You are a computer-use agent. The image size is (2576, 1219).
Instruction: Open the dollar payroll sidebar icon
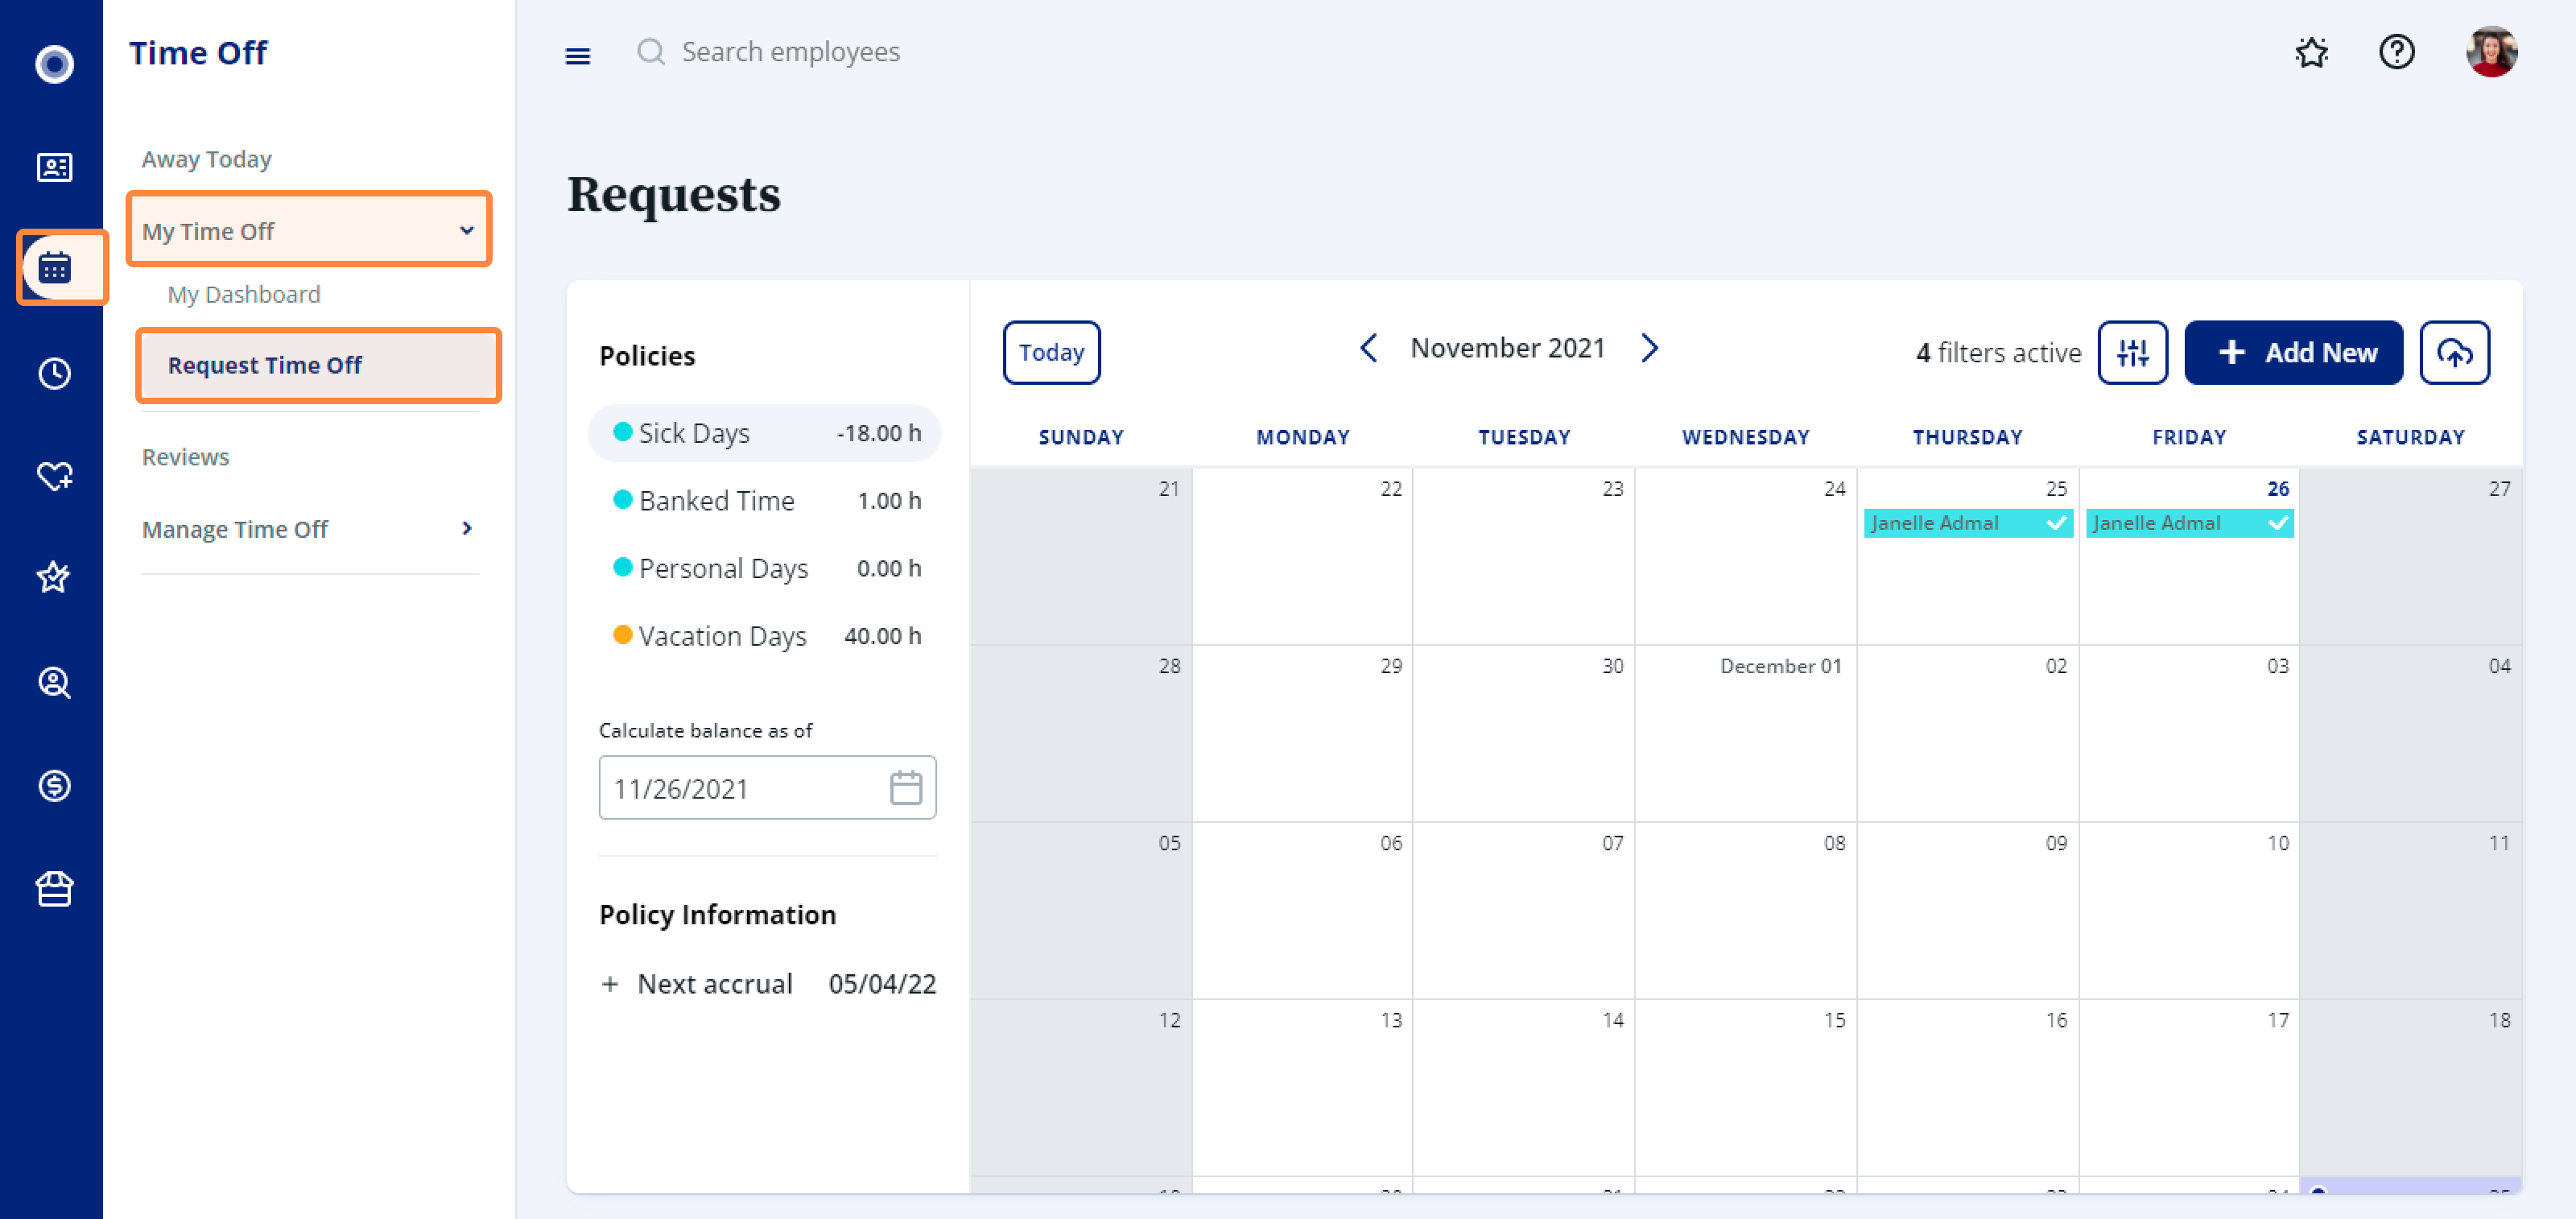(54, 786)
